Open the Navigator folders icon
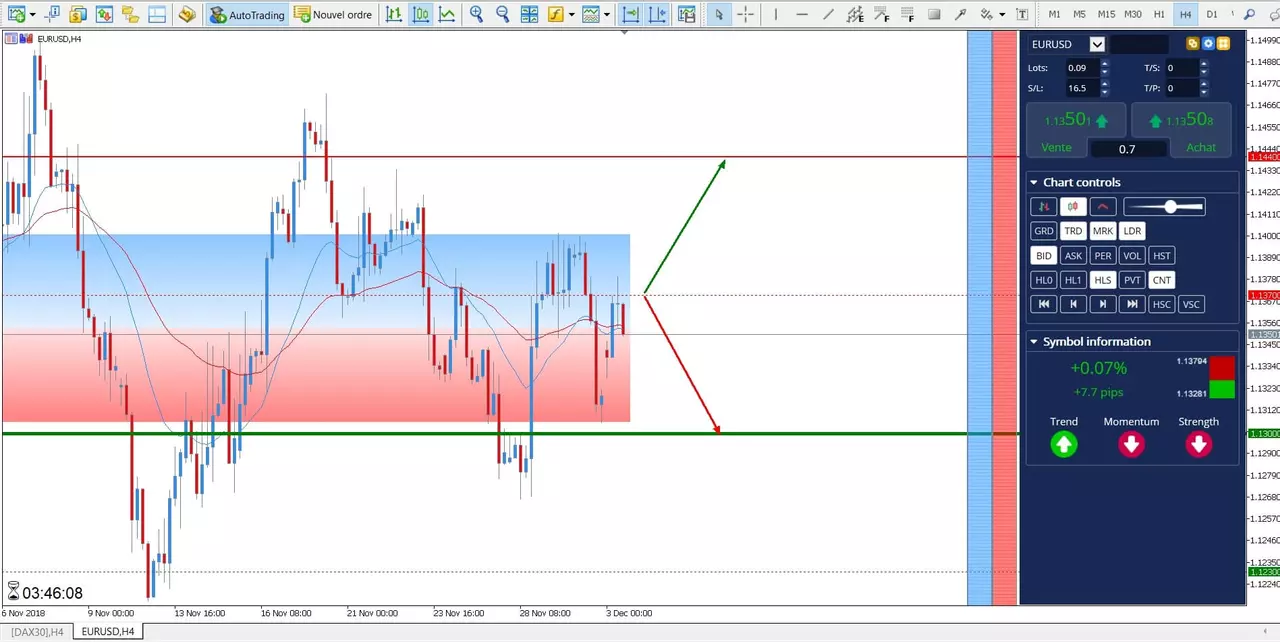This screenshot has width=1280, height=642. 130,14
